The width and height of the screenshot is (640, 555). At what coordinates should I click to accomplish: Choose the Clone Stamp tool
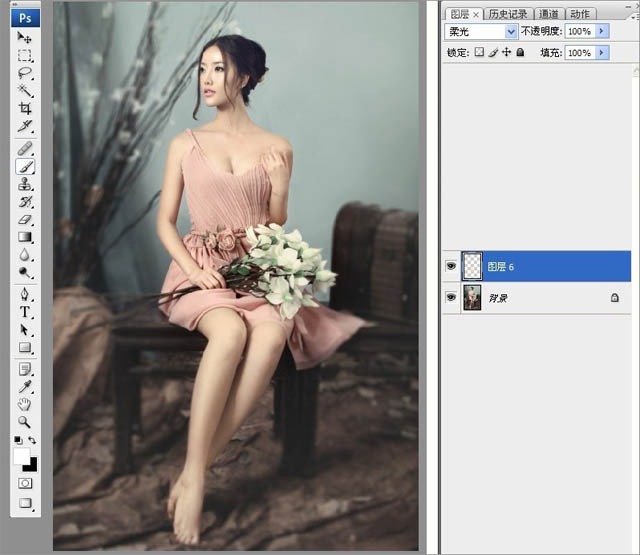pyautogui.click(x=25, y=185)
